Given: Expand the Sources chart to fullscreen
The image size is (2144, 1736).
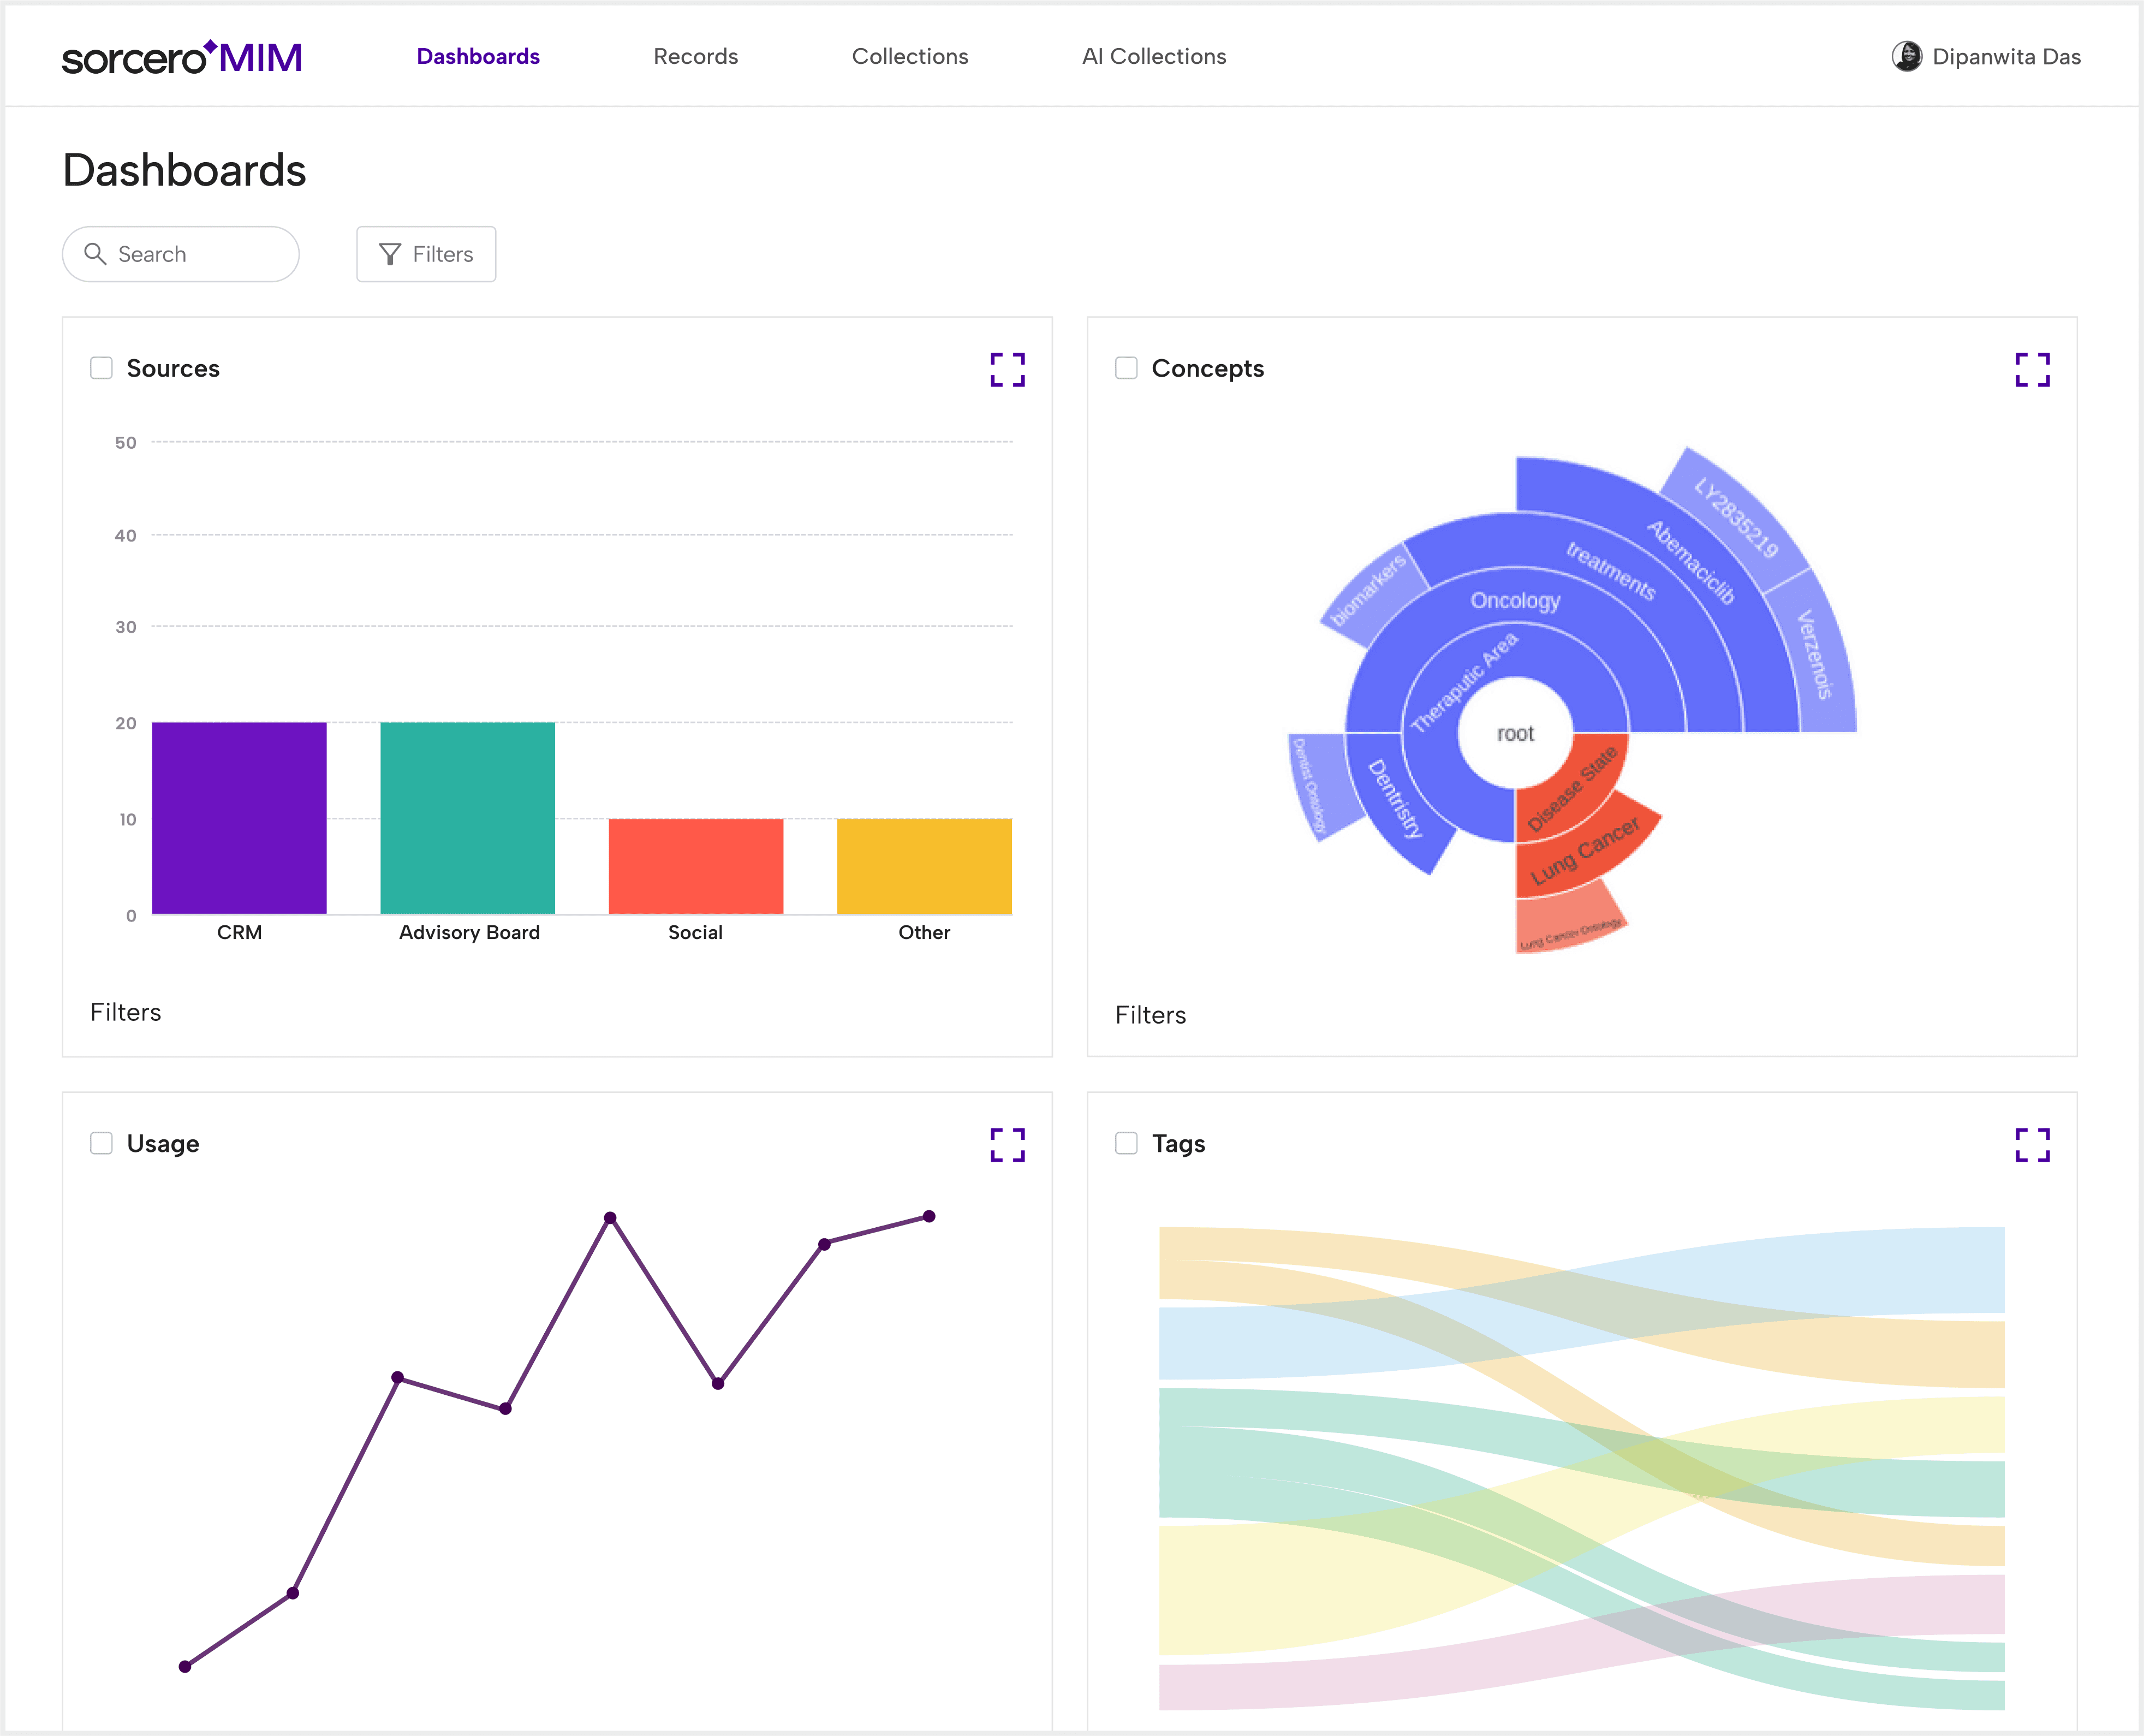Looking at the screenshot, I should click(x=1007, y=369).
